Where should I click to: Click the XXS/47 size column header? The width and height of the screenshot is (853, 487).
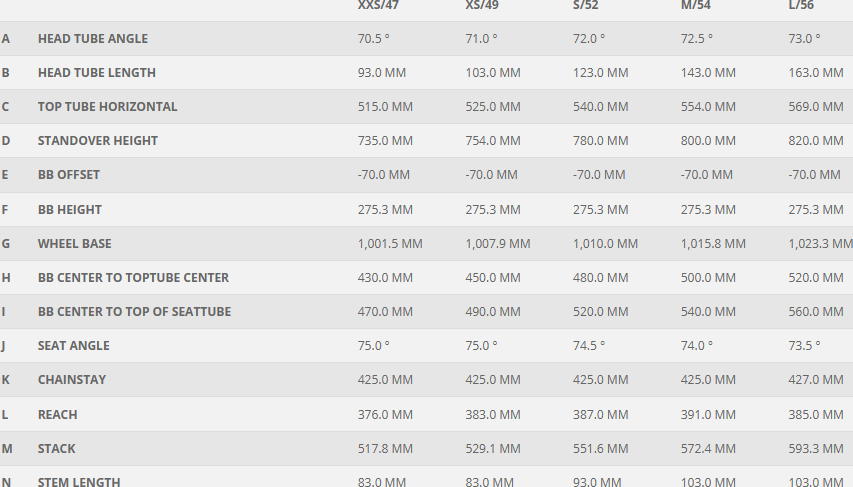(x=377, y=5)
